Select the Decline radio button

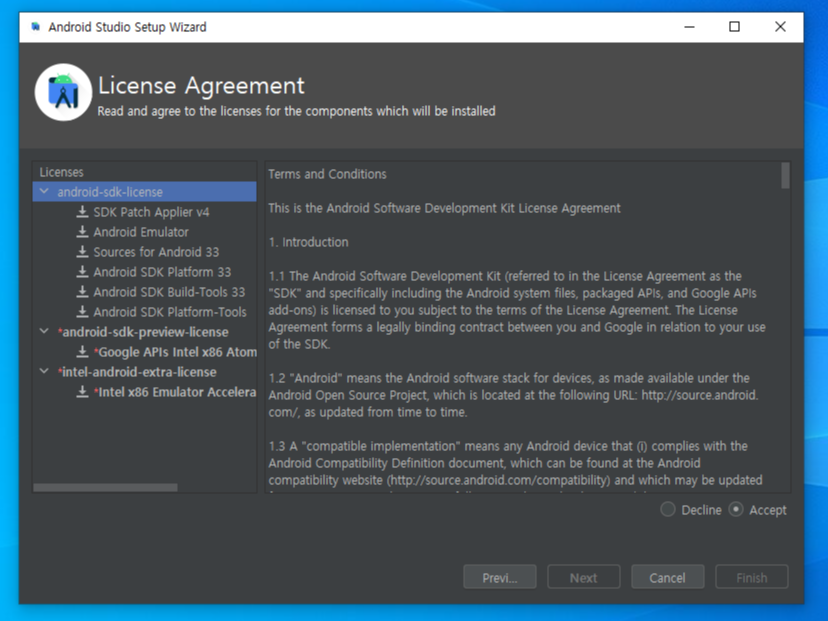[667, 510]
